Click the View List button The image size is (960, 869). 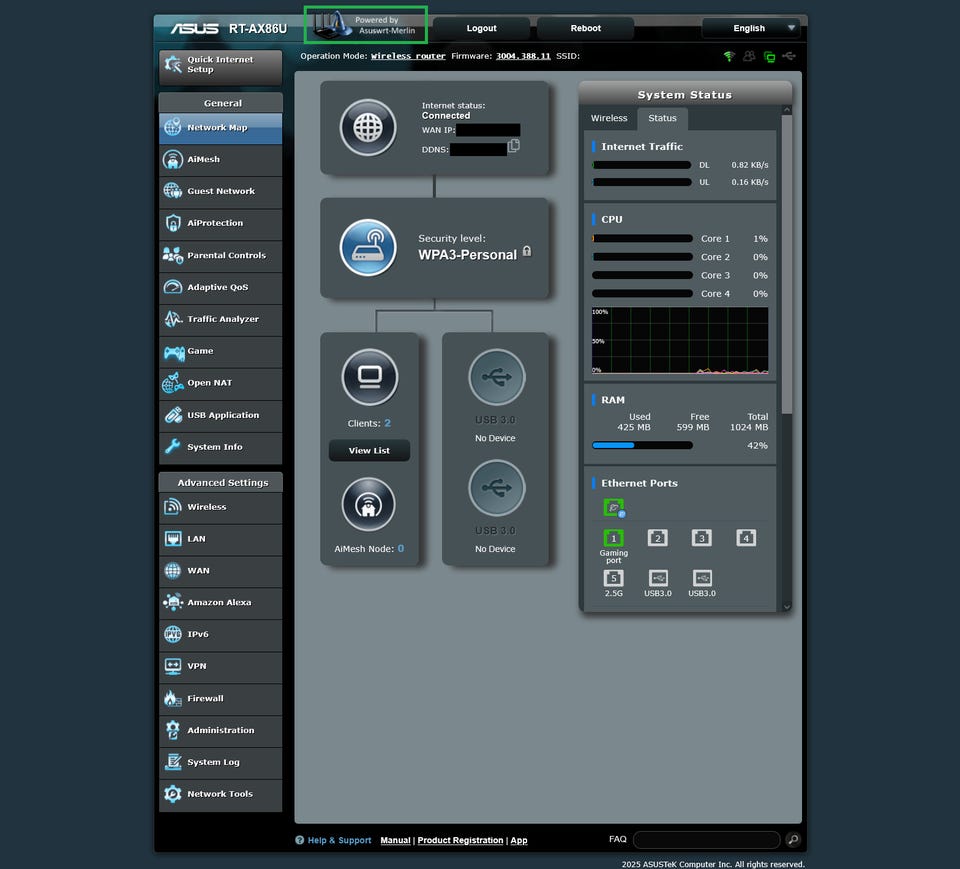coord(369,451)
